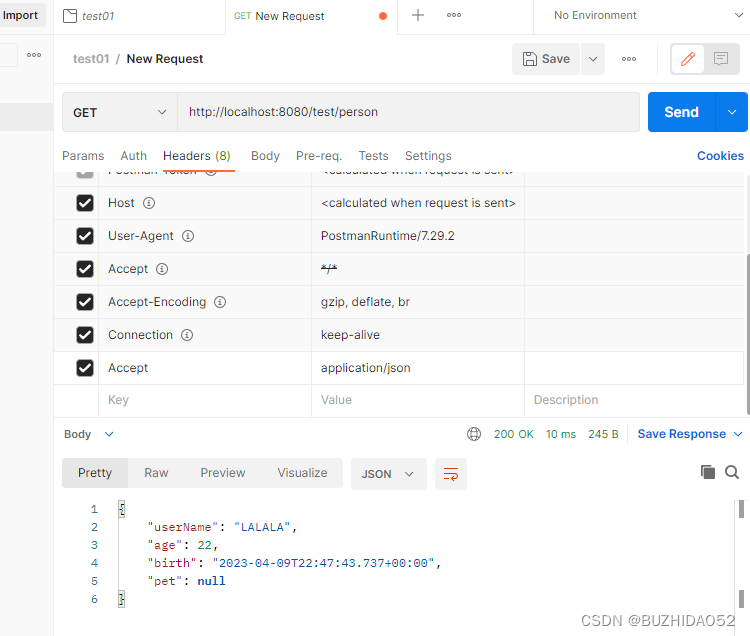Select the Visualize response view
Viewport: 750px width, 636px height.
pyautogui.click(x=302, y=473)
